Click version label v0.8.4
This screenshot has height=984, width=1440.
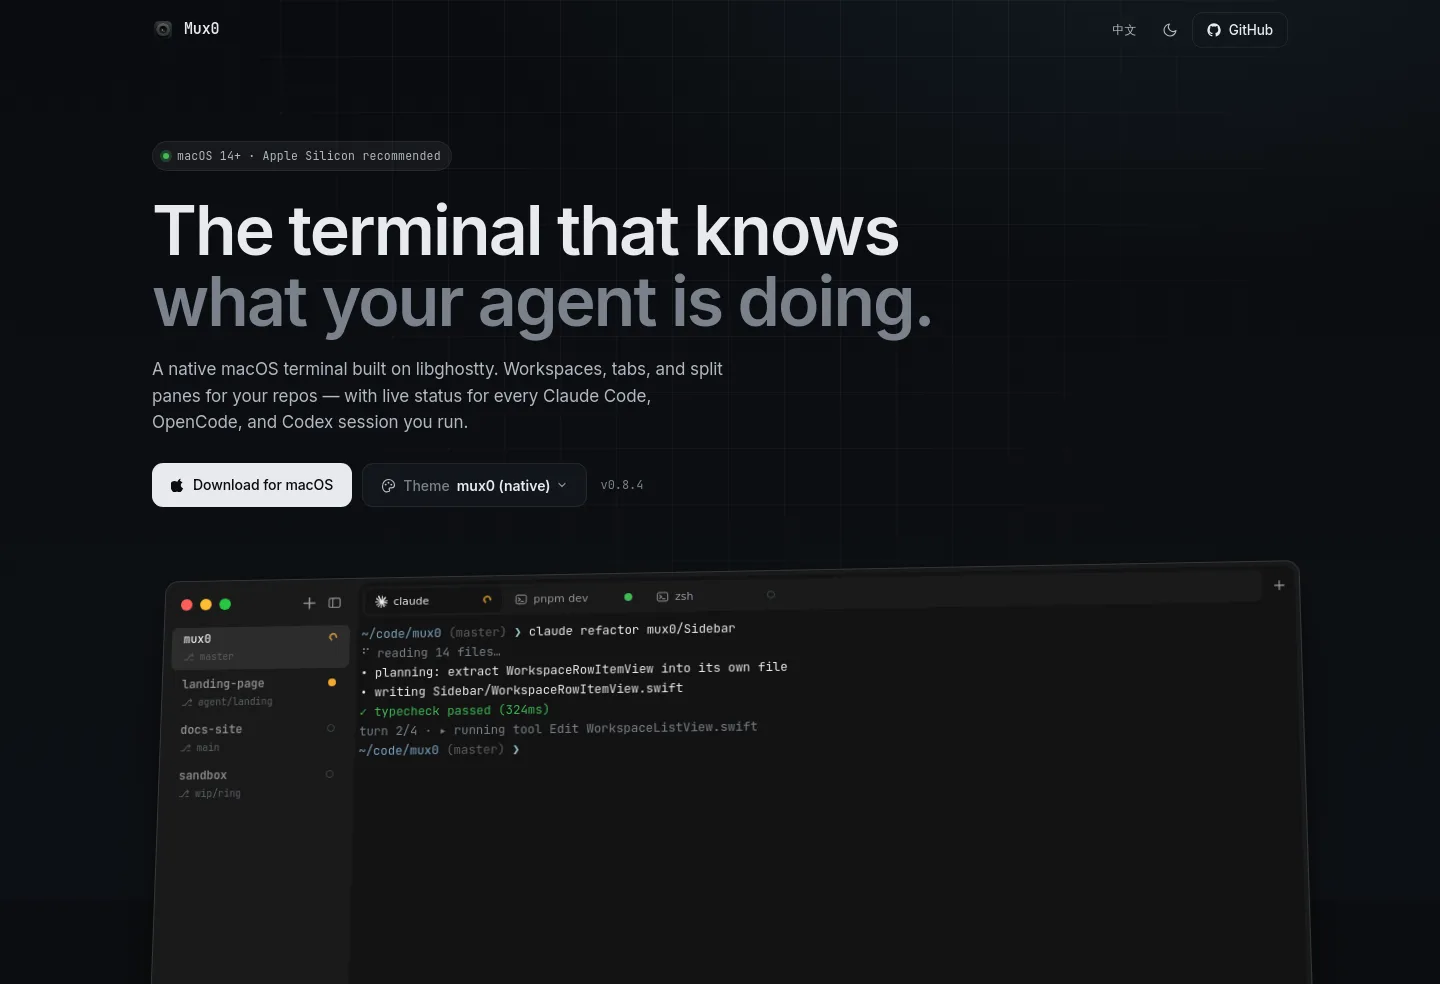[x=622, y=485]
